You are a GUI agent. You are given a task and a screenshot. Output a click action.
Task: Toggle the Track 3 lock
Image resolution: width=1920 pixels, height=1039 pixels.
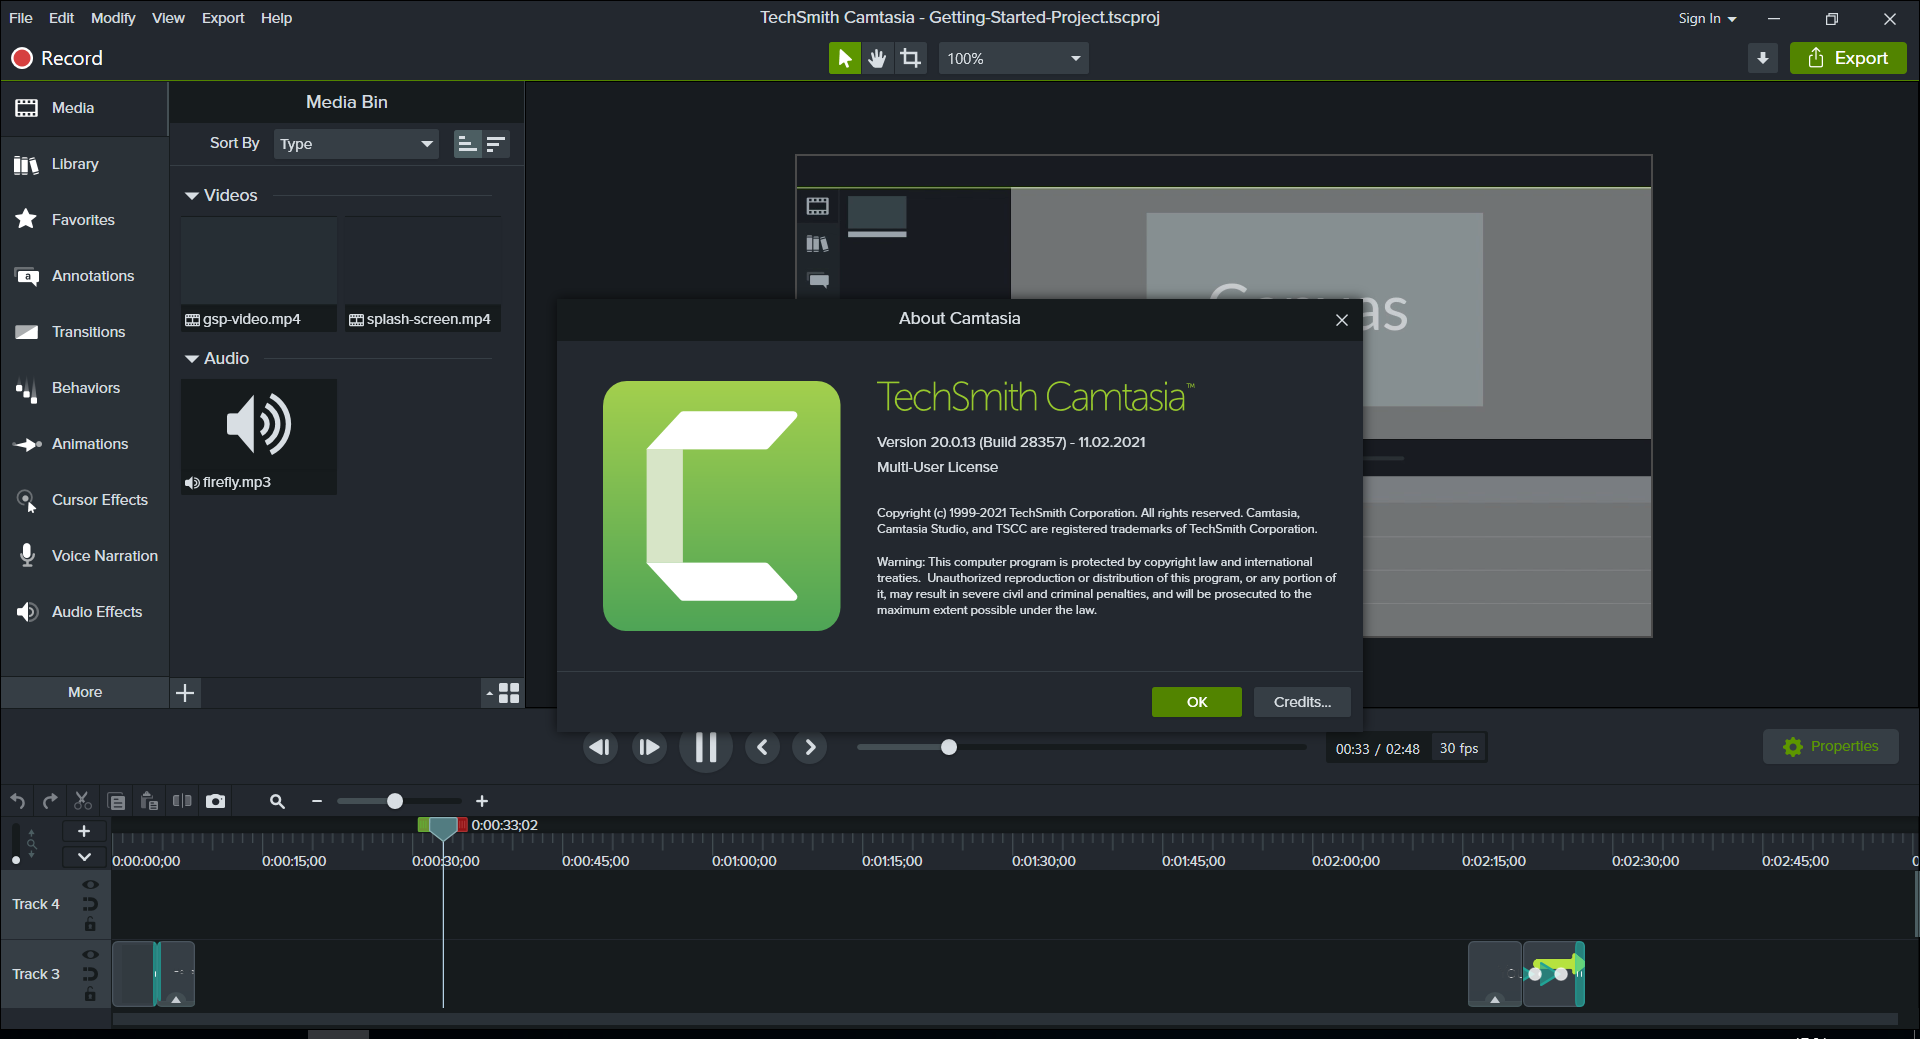(x=91, y=994)
